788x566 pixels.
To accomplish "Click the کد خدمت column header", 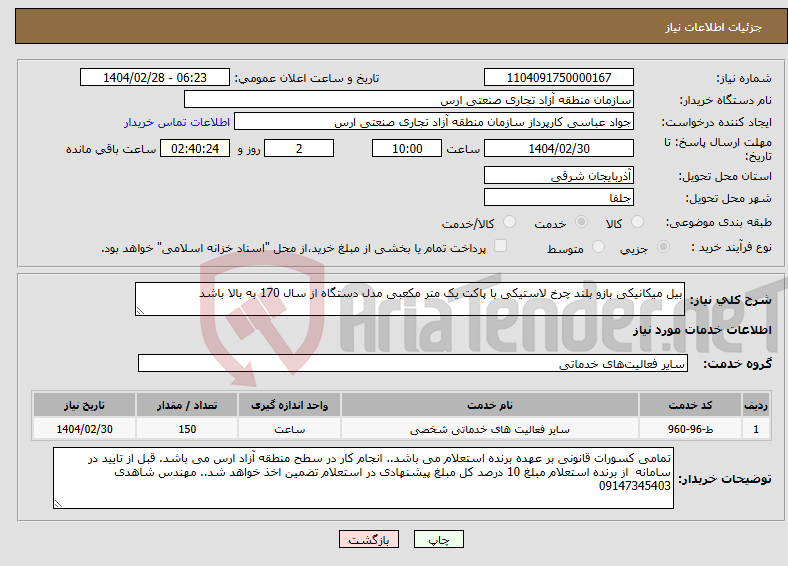I will pos(691,405).
